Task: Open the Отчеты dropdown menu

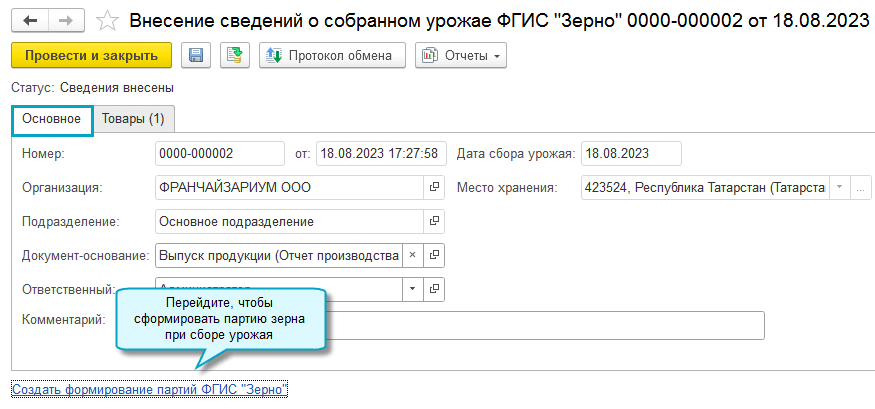Action: pyautogui.click(x=461, y=56)
